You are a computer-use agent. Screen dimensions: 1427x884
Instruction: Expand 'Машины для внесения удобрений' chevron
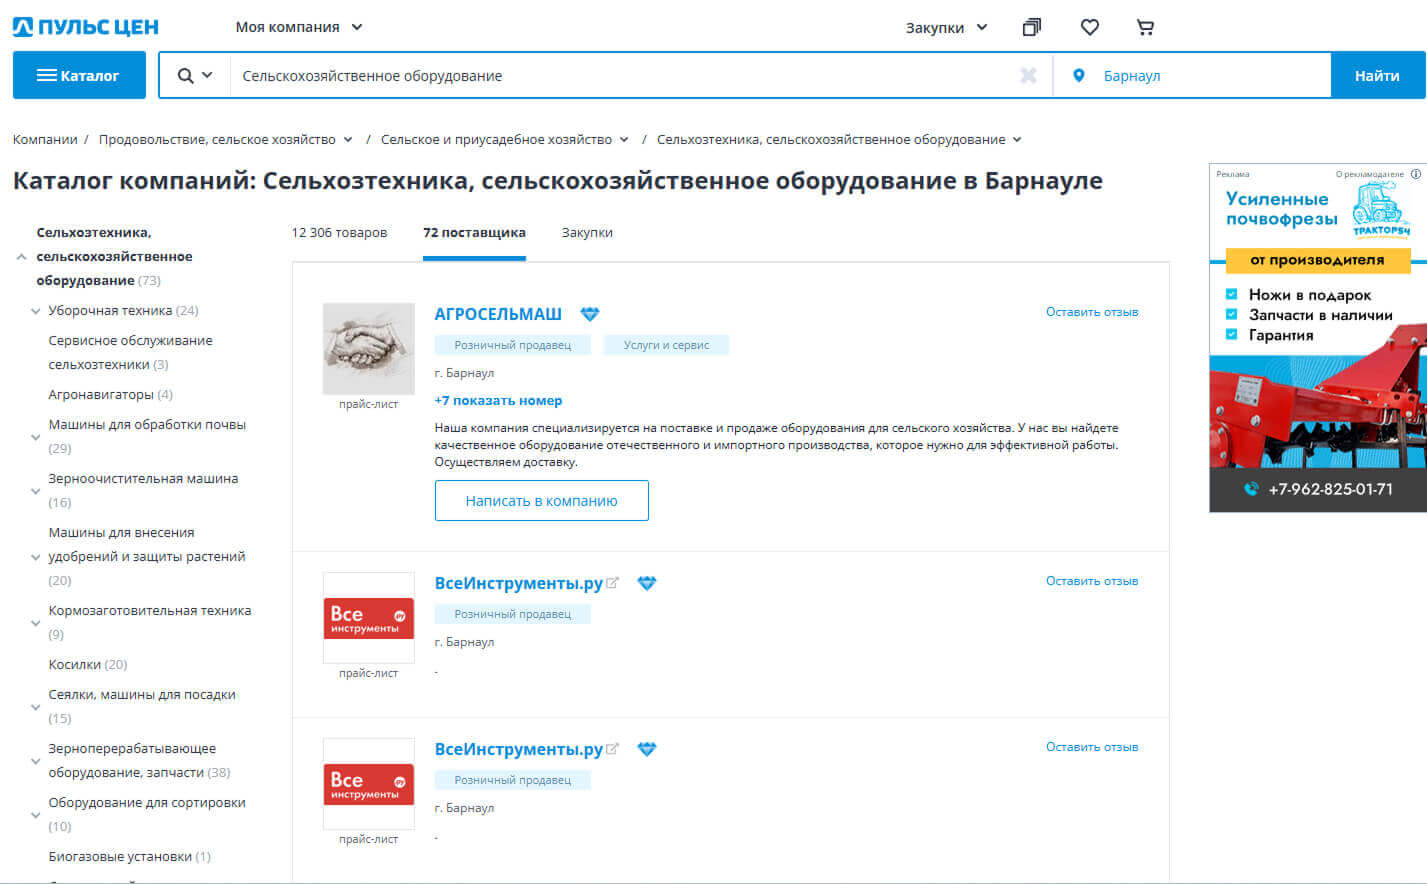36,557
